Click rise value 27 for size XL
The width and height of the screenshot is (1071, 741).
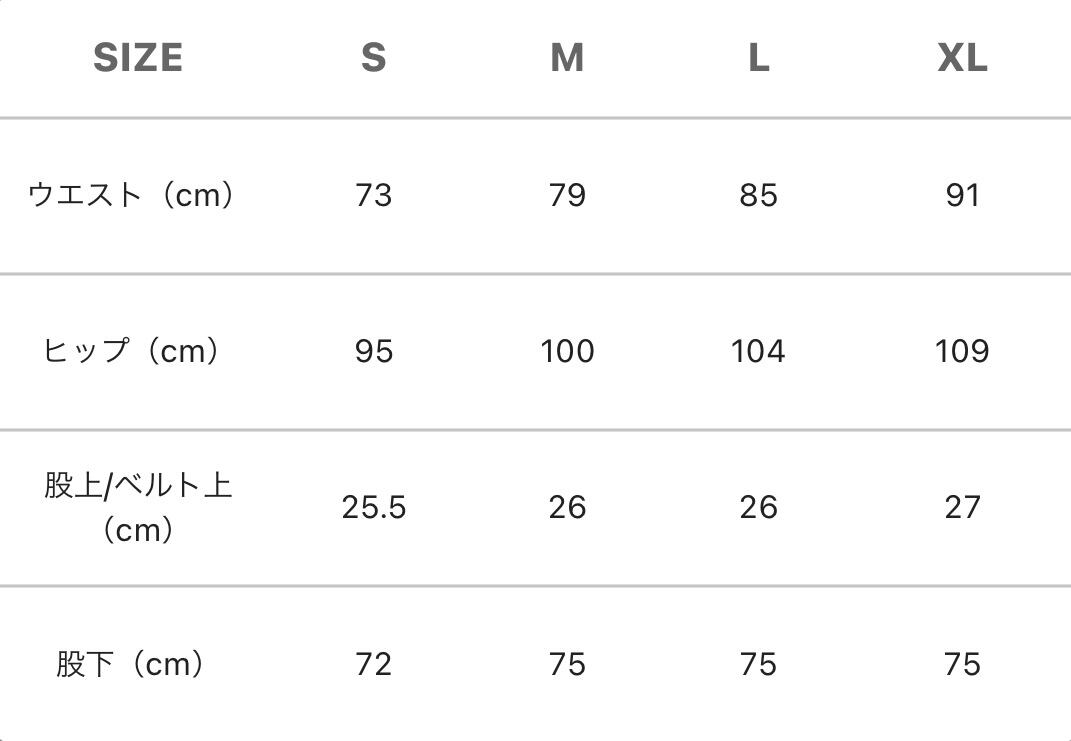(x=962, y=508)
